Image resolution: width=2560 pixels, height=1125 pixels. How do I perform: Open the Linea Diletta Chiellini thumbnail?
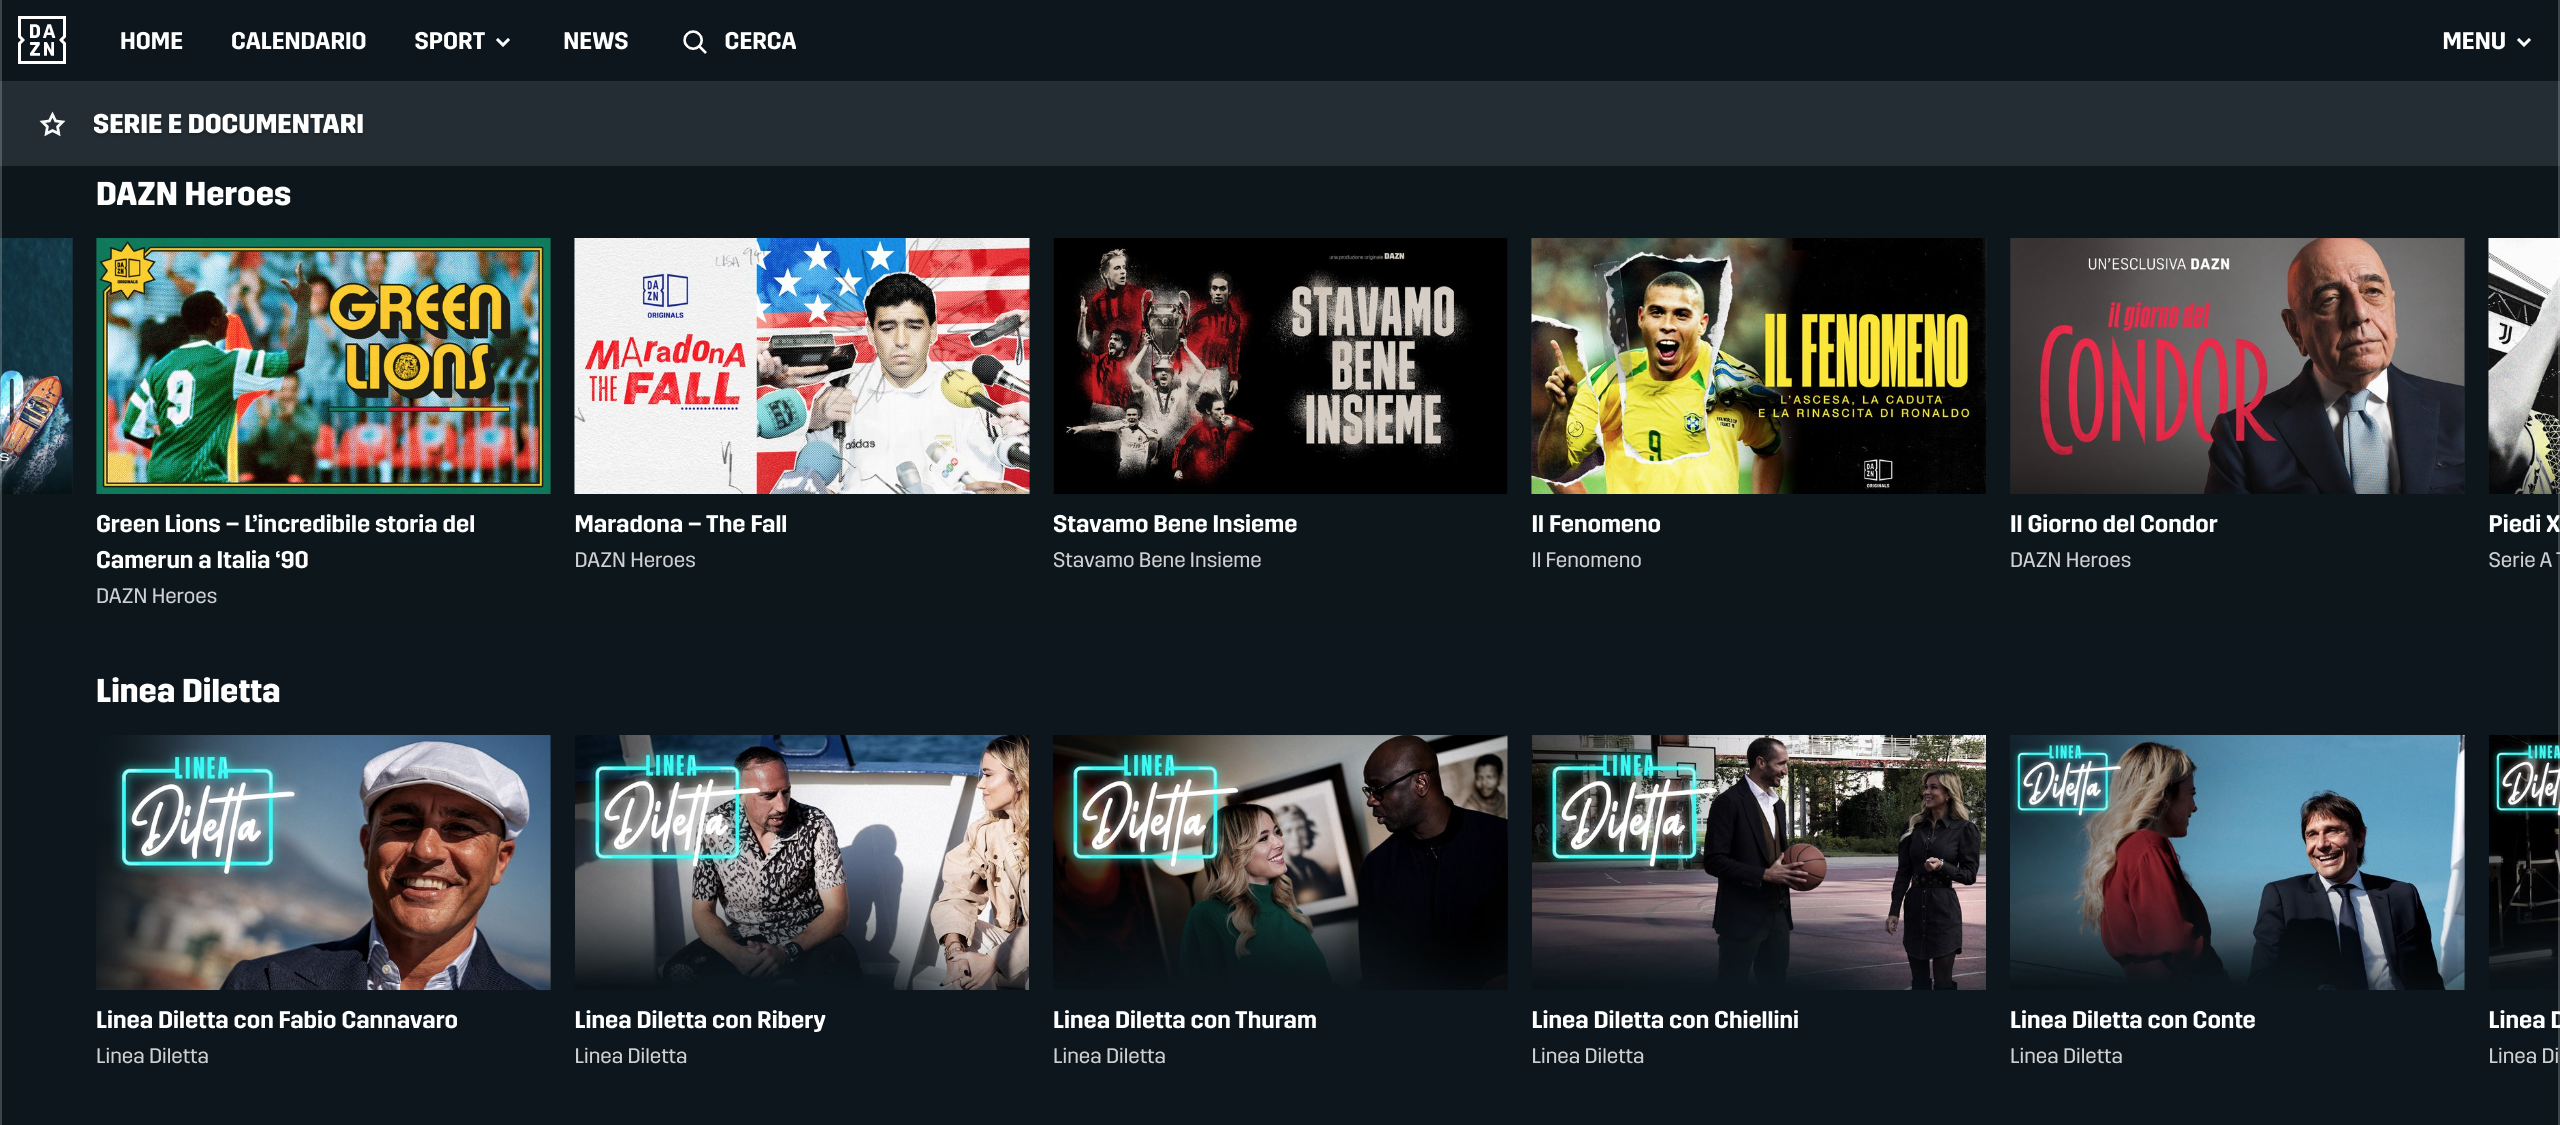pos(1758,862)
